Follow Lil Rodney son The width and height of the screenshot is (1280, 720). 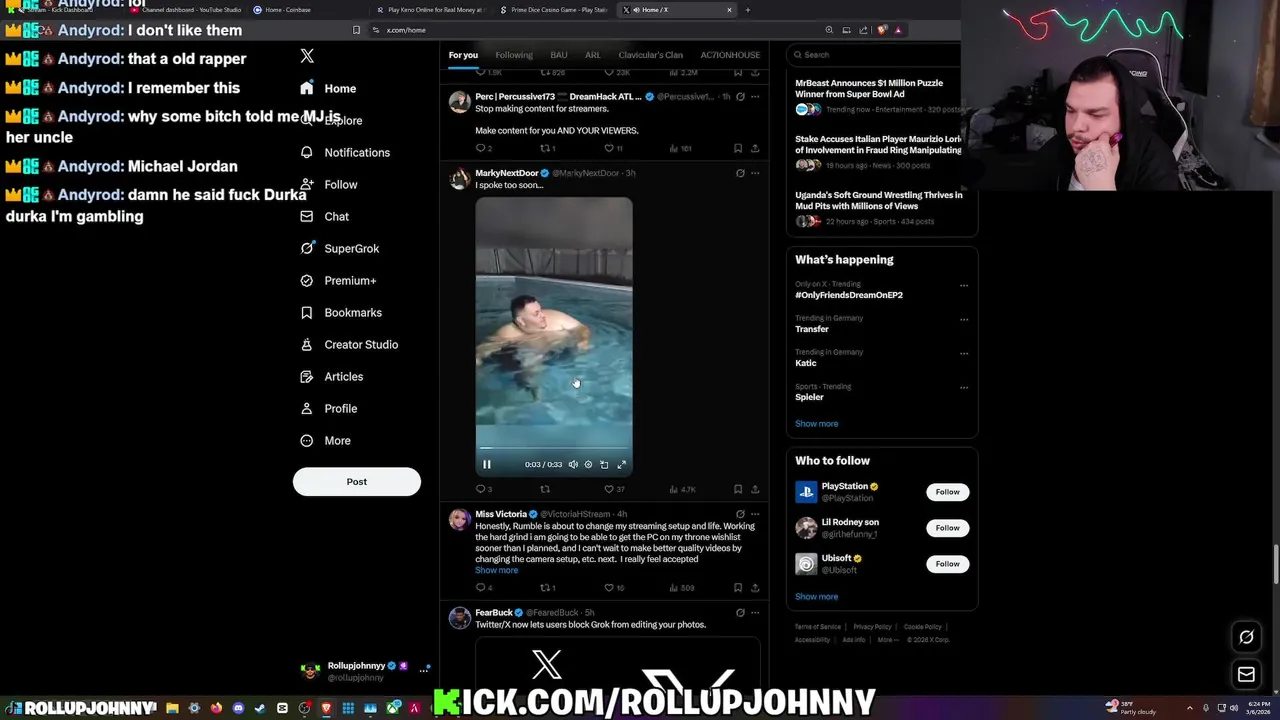pos(947,528)
